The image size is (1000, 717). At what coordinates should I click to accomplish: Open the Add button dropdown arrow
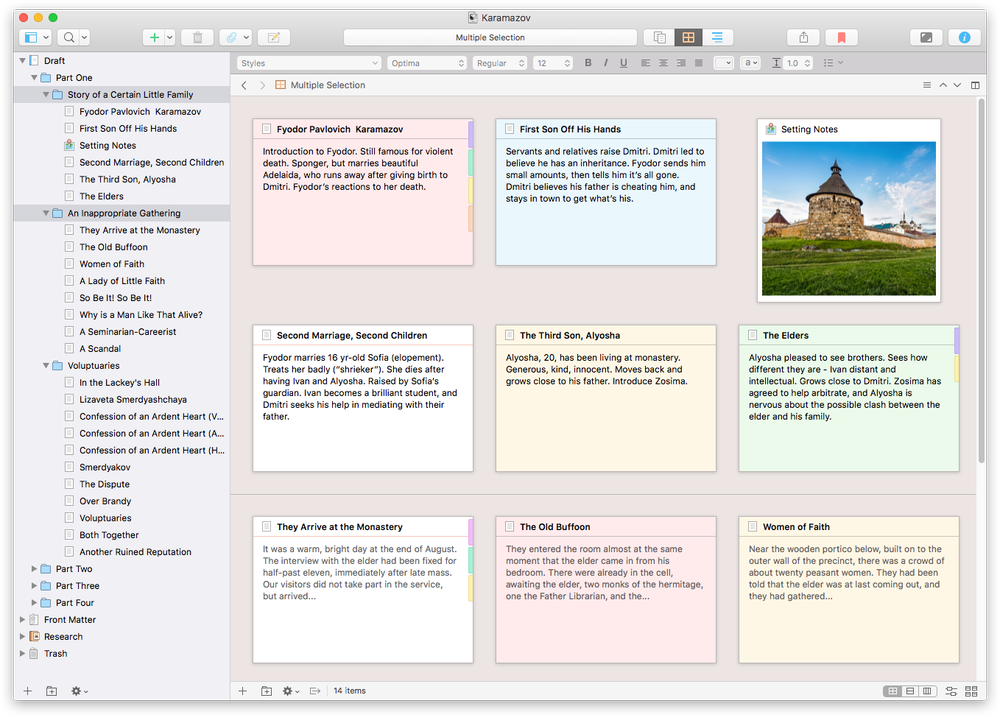point(170,38)
